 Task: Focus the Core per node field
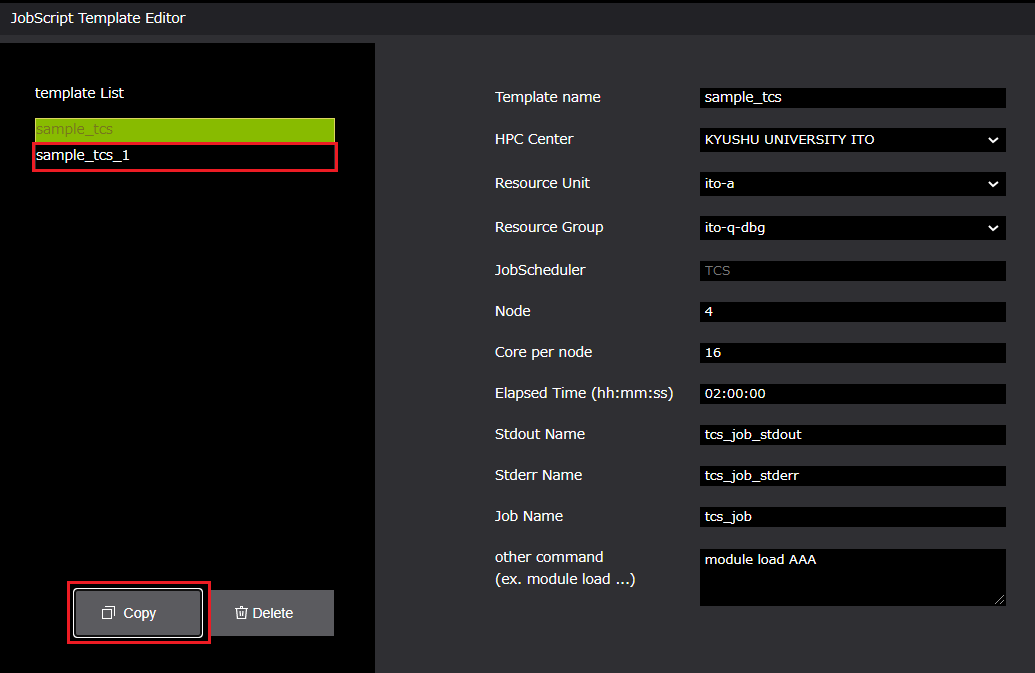[852, 353]
